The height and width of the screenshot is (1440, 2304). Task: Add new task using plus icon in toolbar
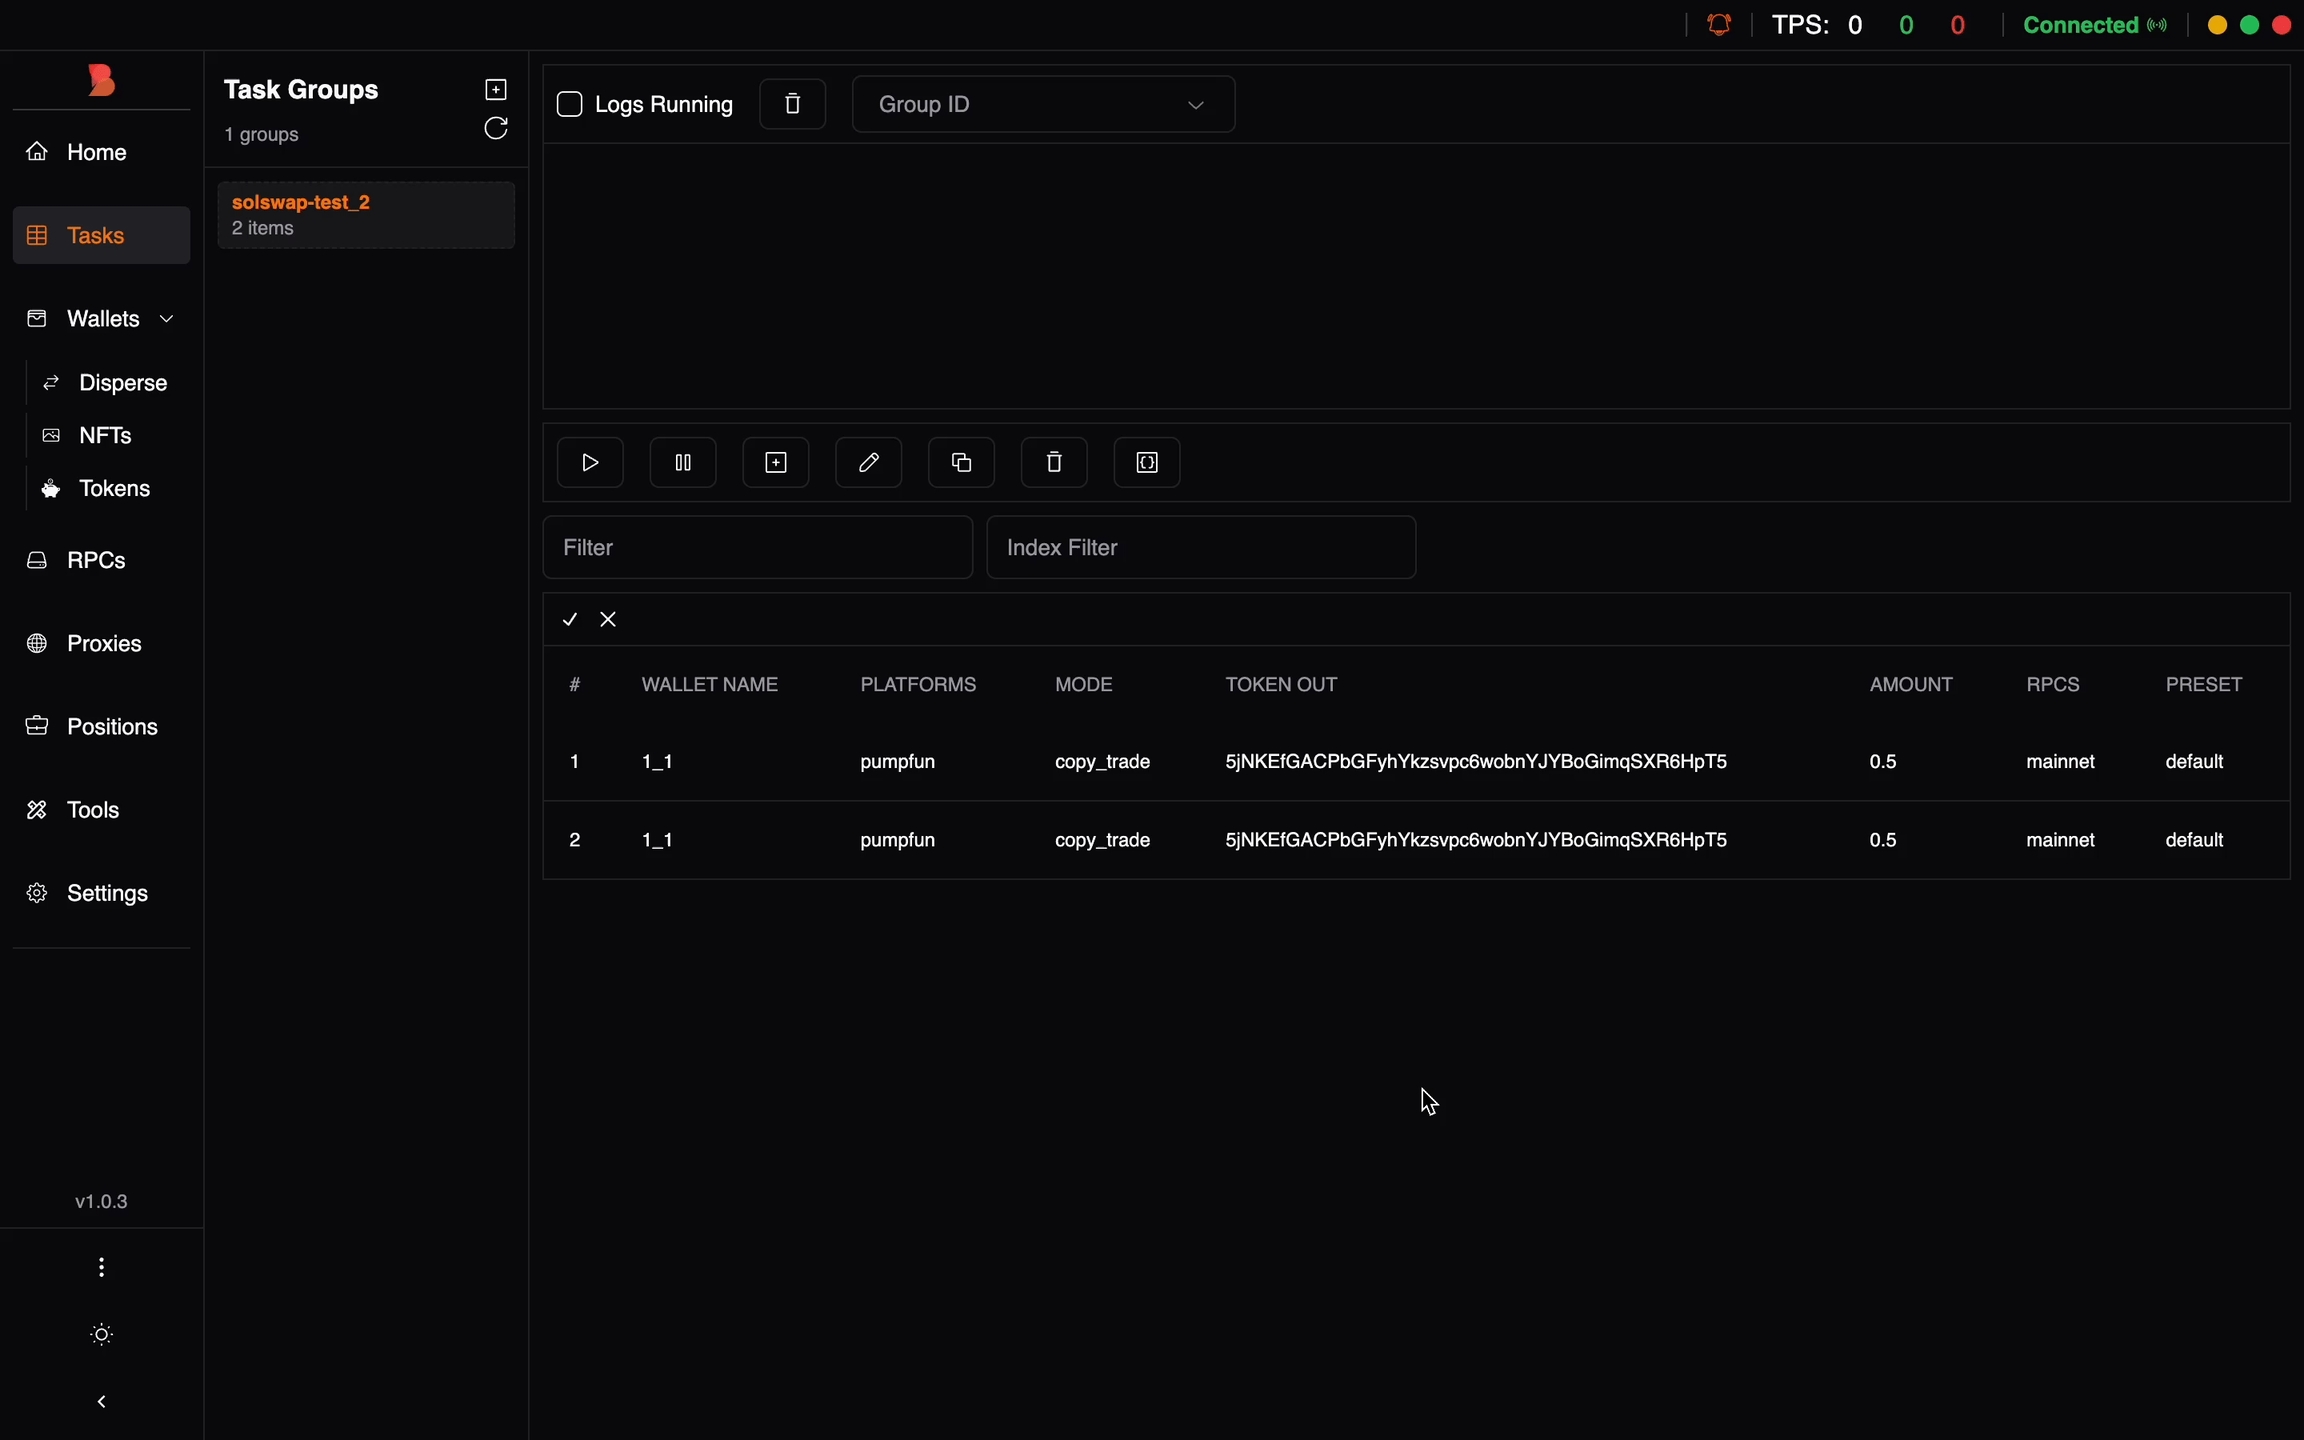point(776,462)
